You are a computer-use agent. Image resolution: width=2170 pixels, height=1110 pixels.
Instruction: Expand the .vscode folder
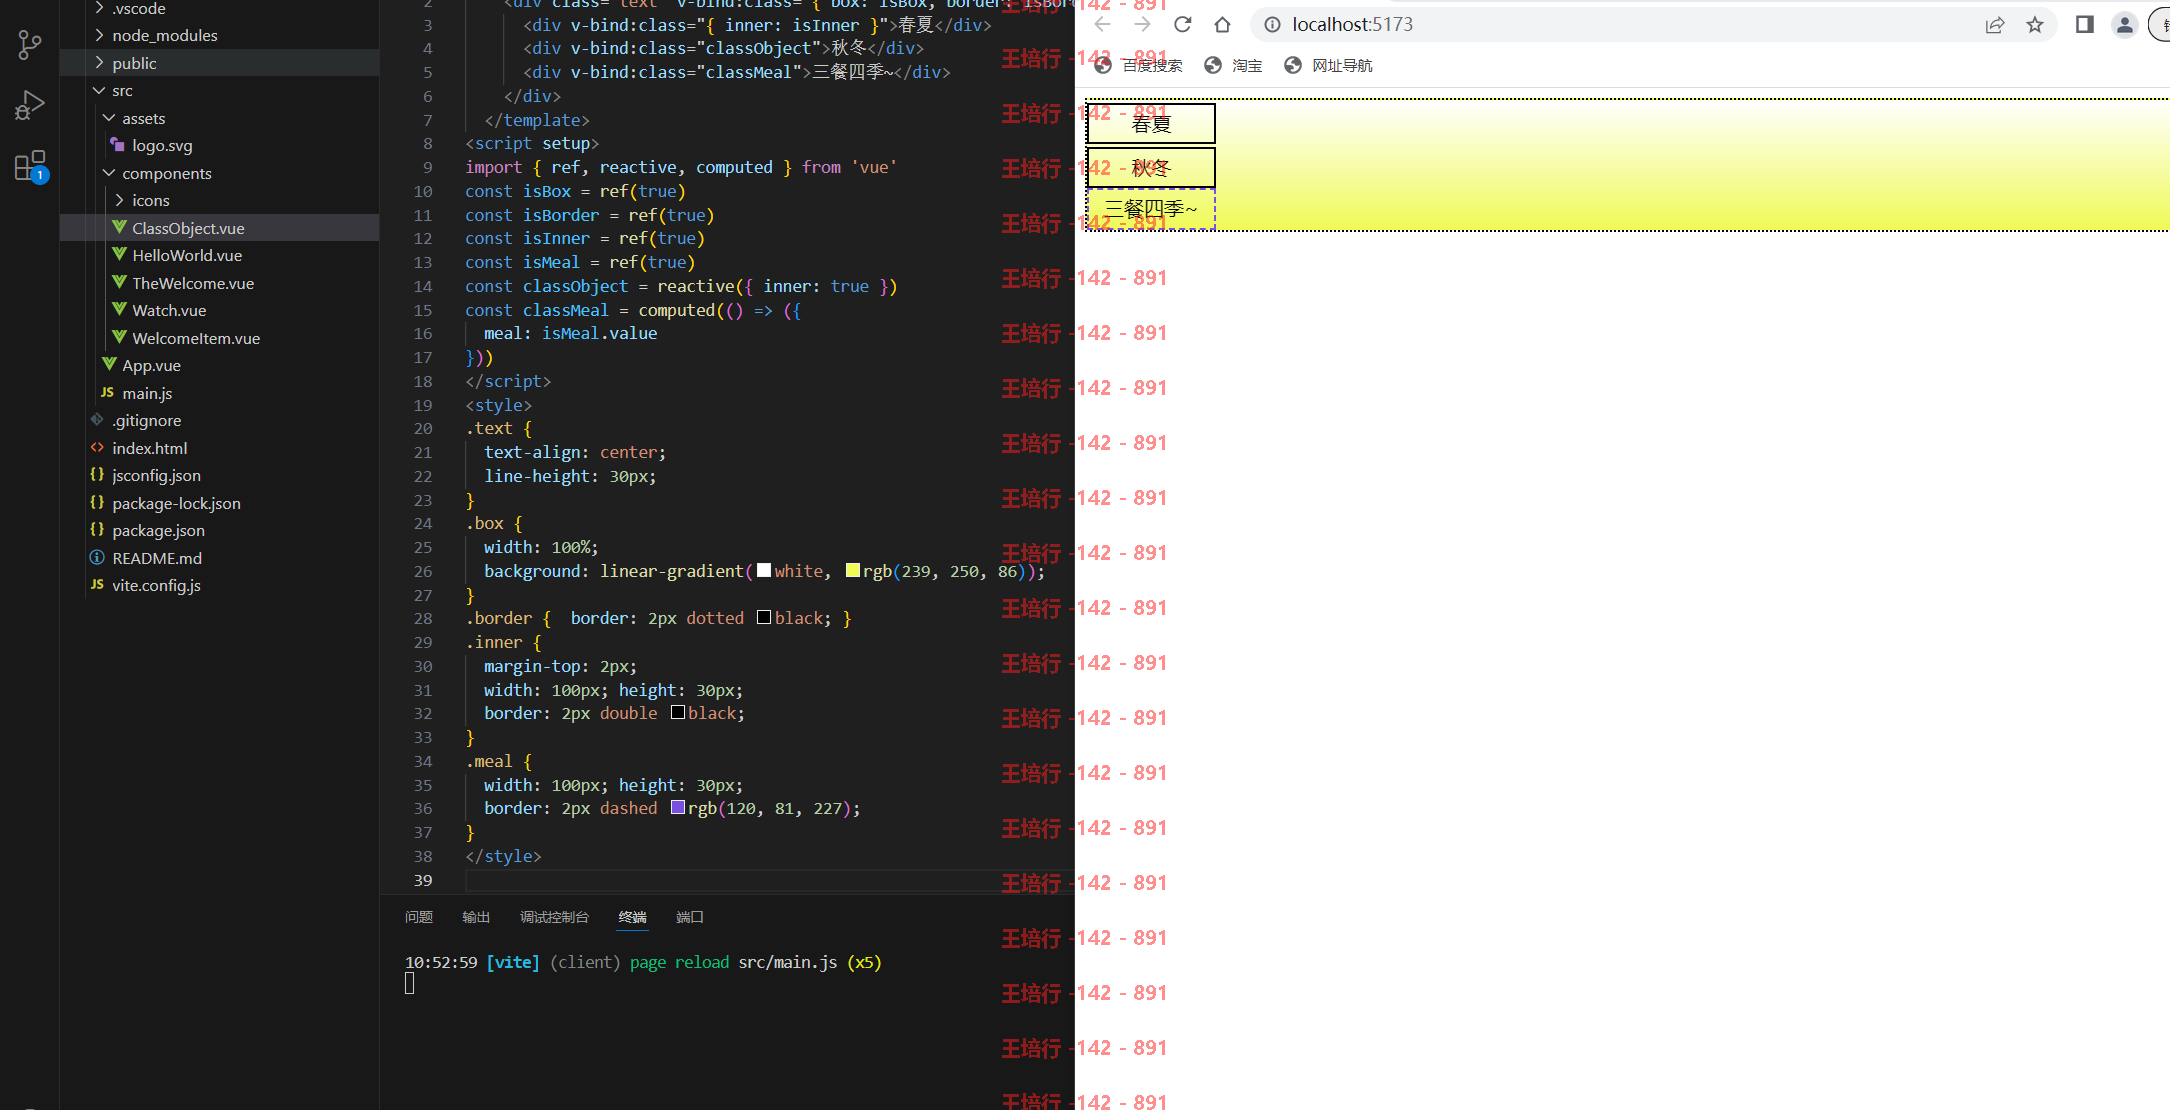[219, 9]
